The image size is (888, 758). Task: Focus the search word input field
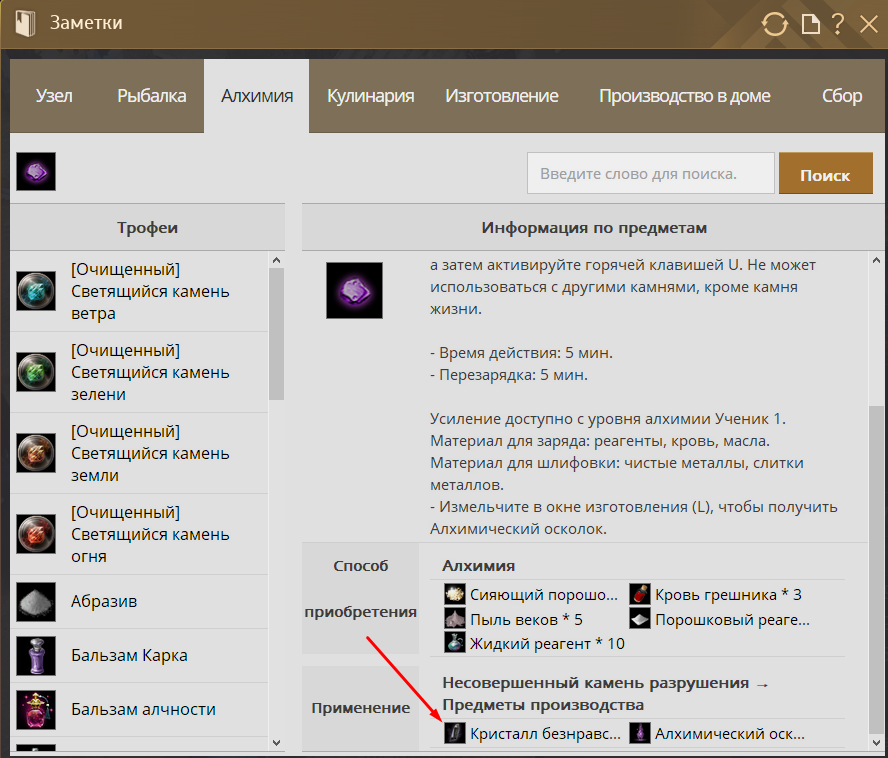point(650,173)
